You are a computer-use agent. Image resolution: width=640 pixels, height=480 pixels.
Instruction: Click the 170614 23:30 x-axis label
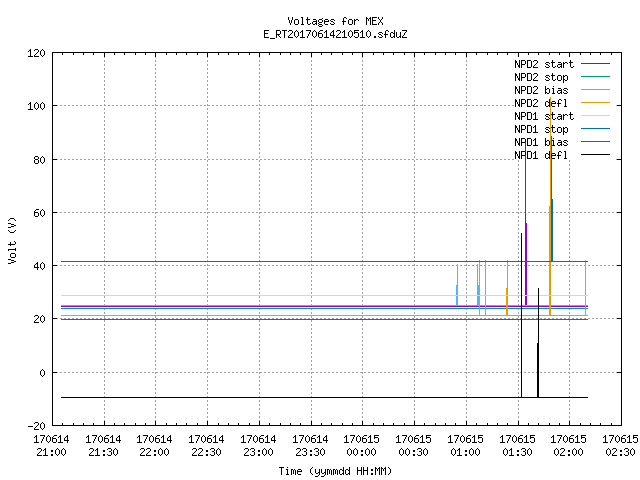(x=310, y=446)
